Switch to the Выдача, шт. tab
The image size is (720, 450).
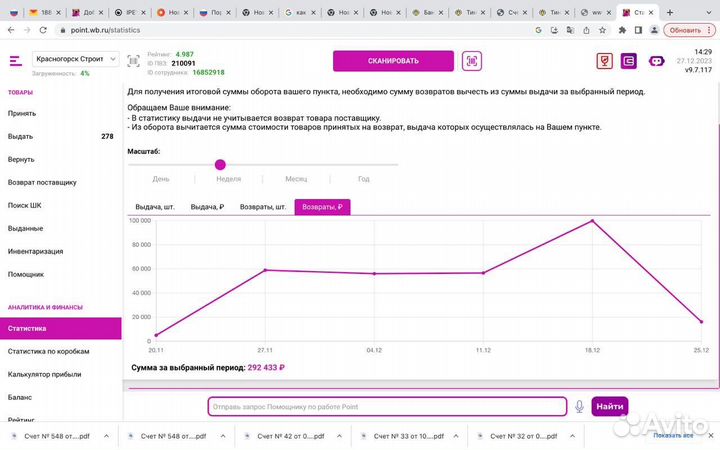pos(155,207)
